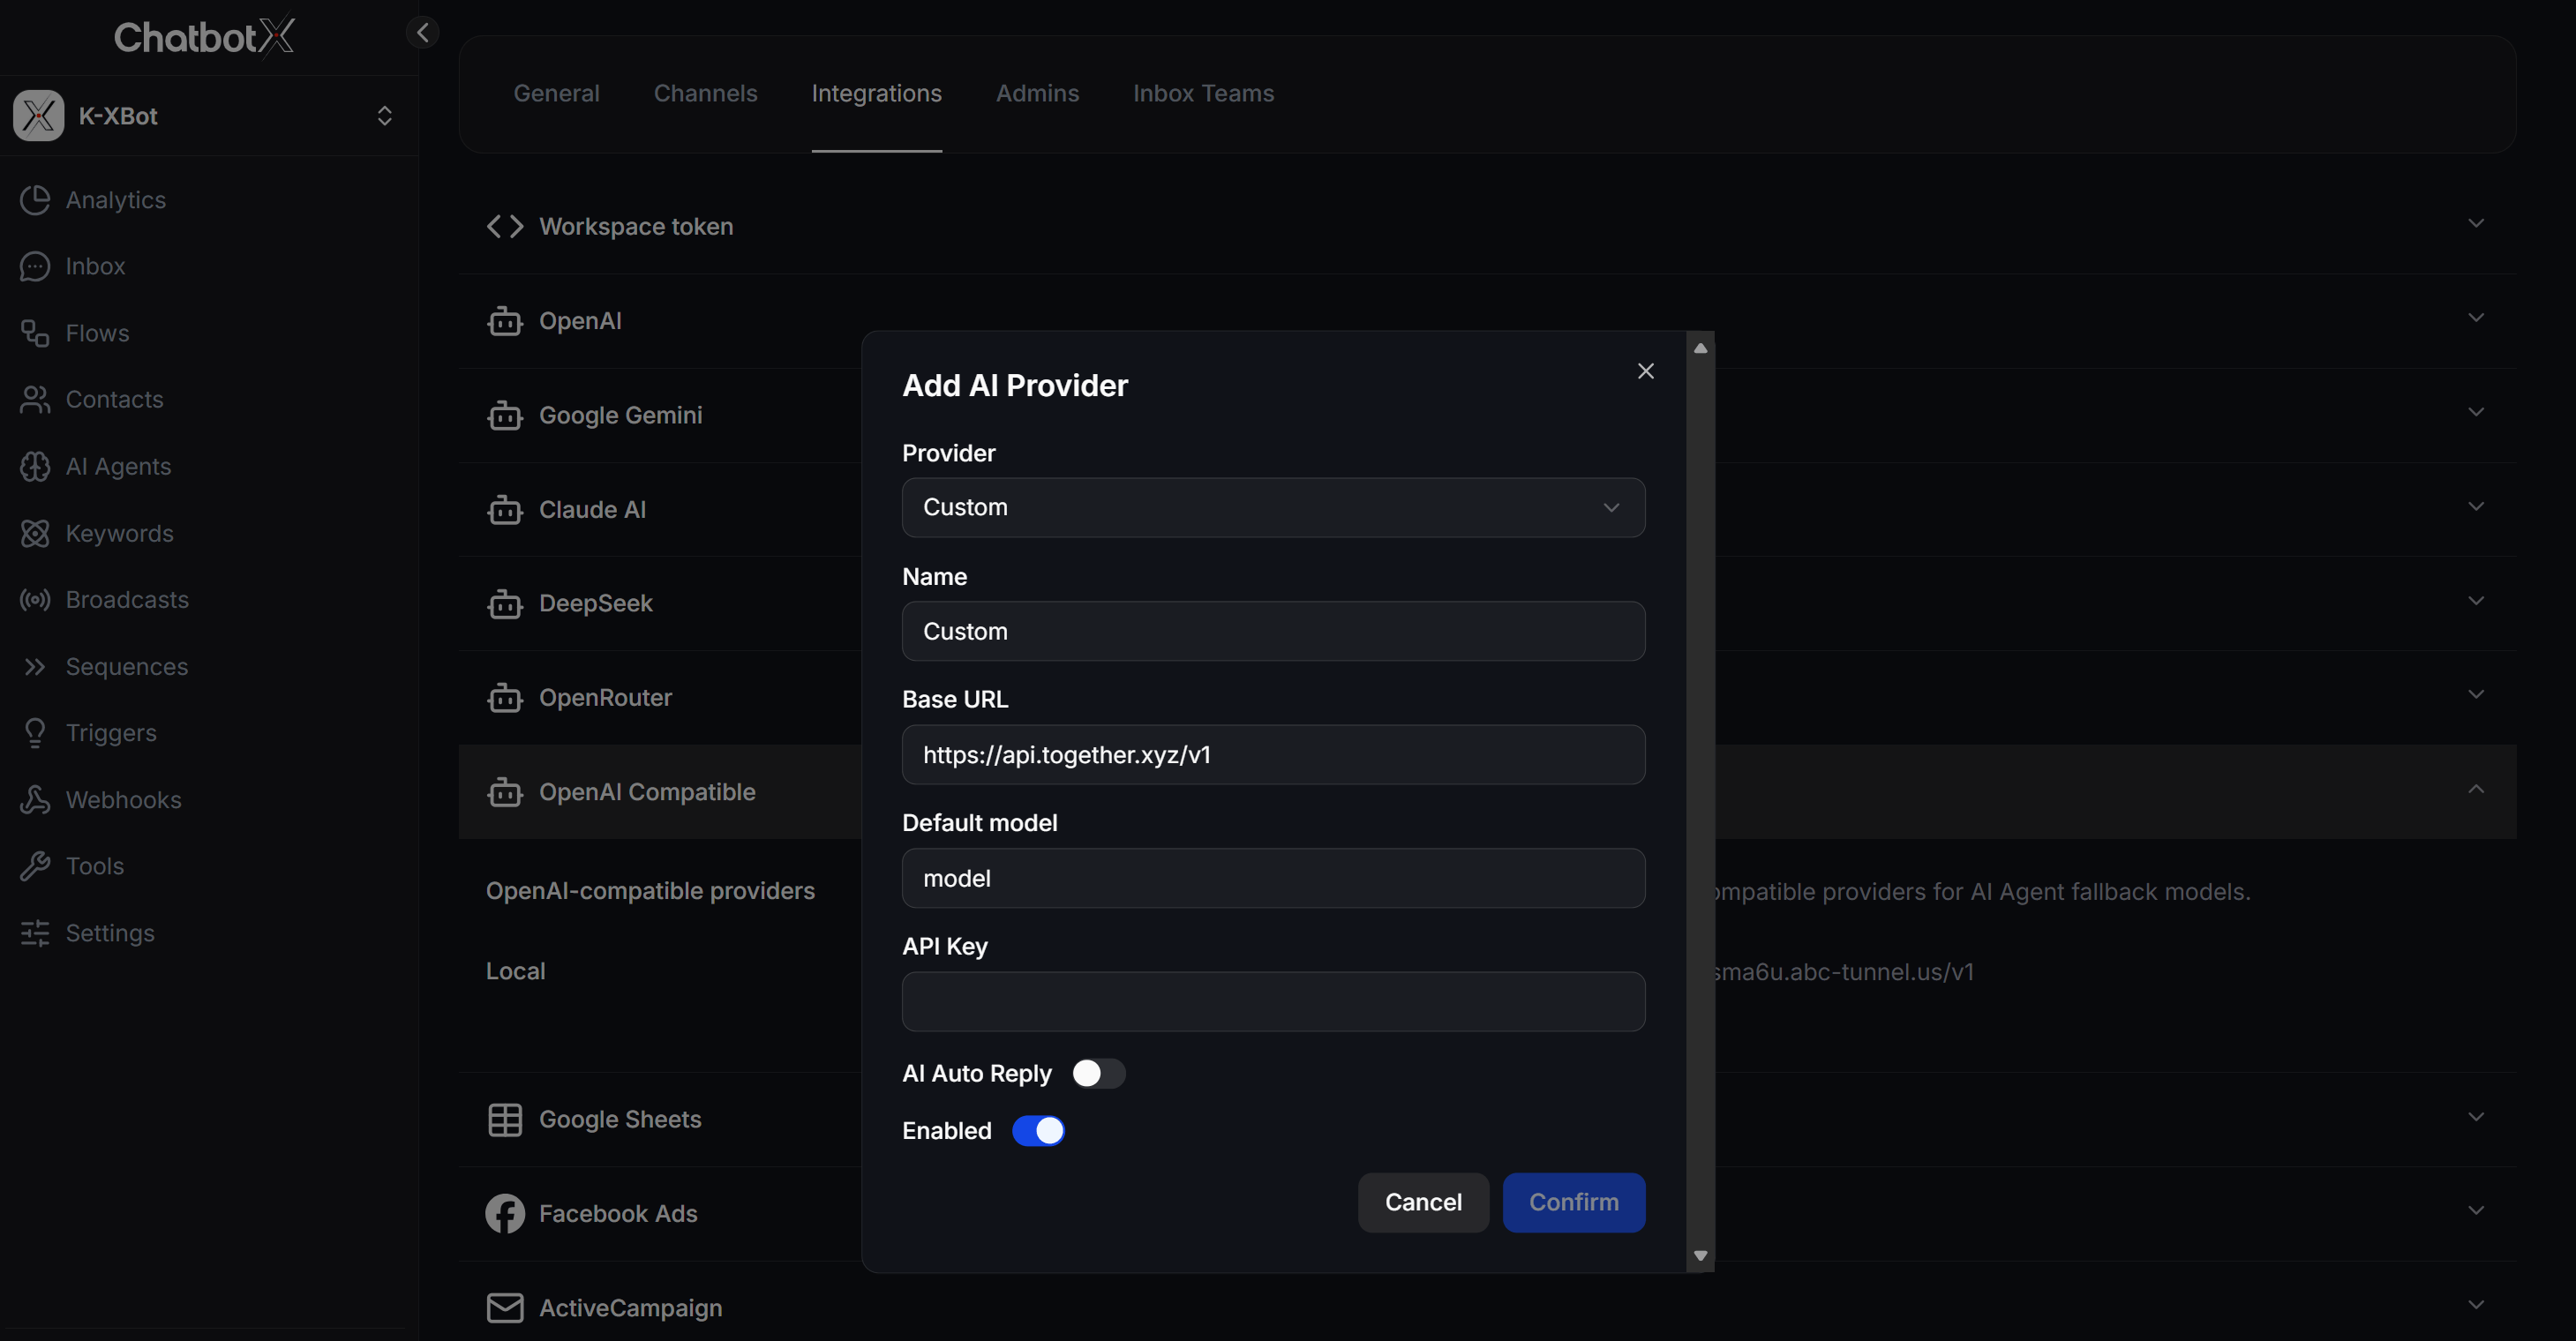Viewport: 2576px width, 1341px height.
Task: Click the Google Gemini robot icon
Action: coord(505,415)
